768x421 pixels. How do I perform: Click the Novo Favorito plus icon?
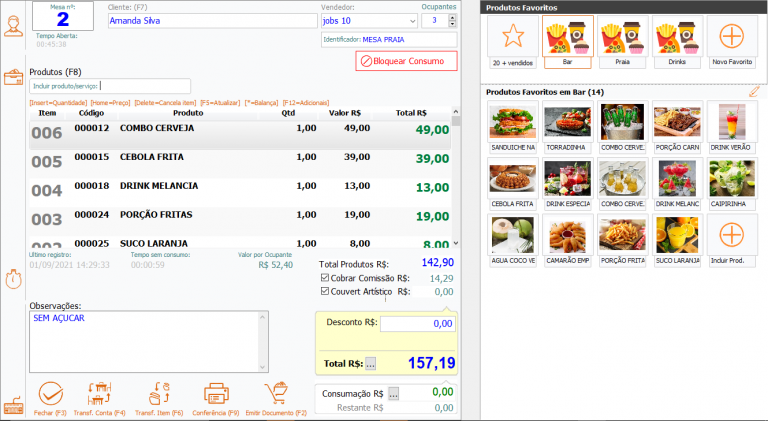tap(732, 38)
